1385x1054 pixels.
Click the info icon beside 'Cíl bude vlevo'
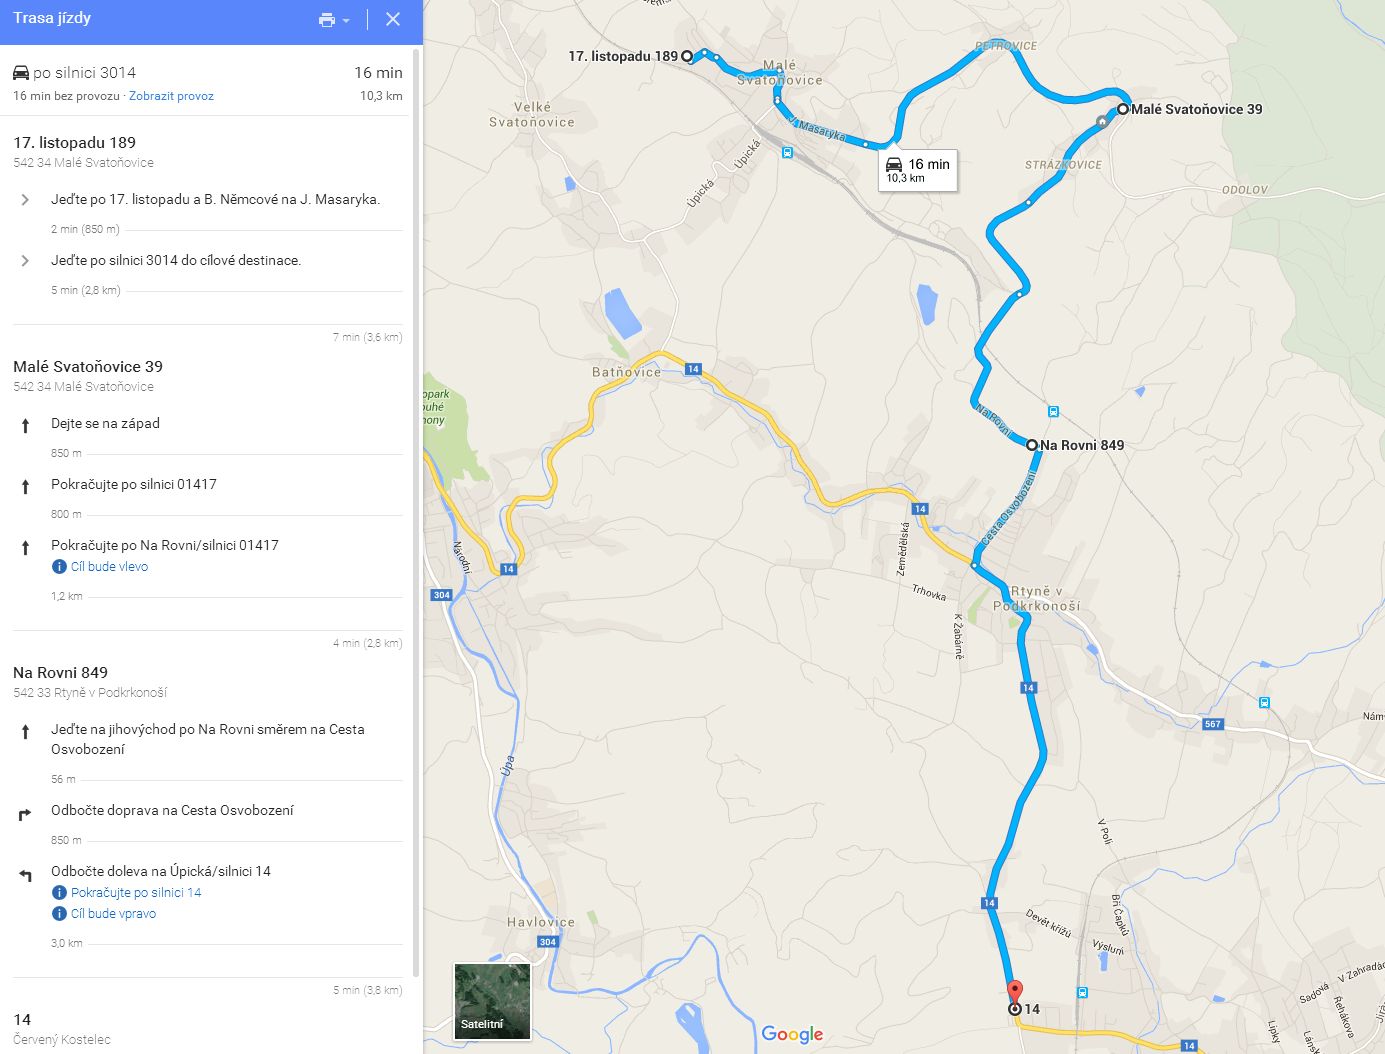coord(59,567)
